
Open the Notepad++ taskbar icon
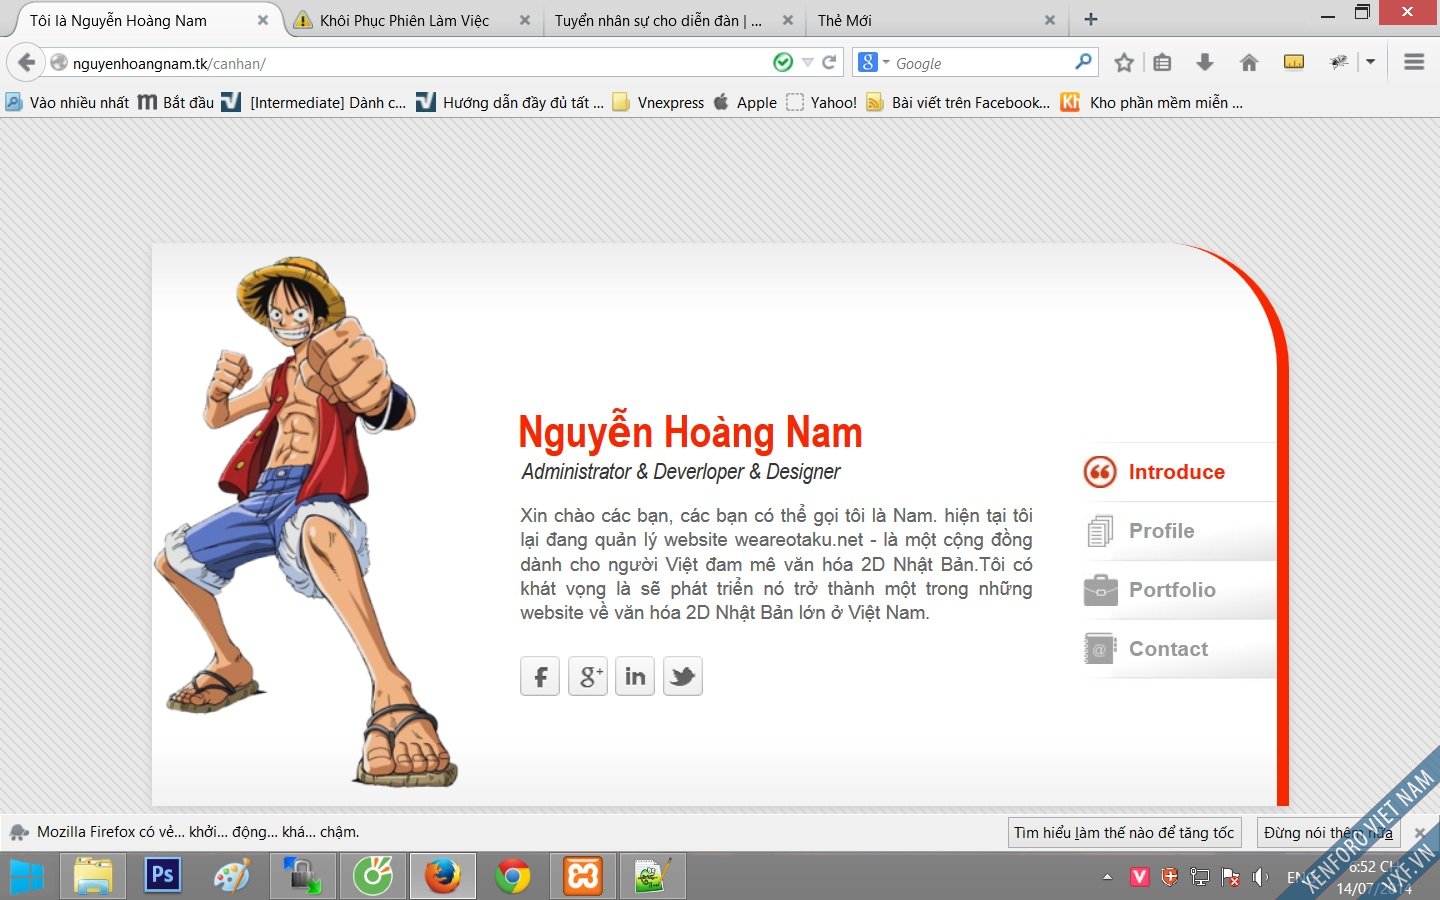click(653, 877)
